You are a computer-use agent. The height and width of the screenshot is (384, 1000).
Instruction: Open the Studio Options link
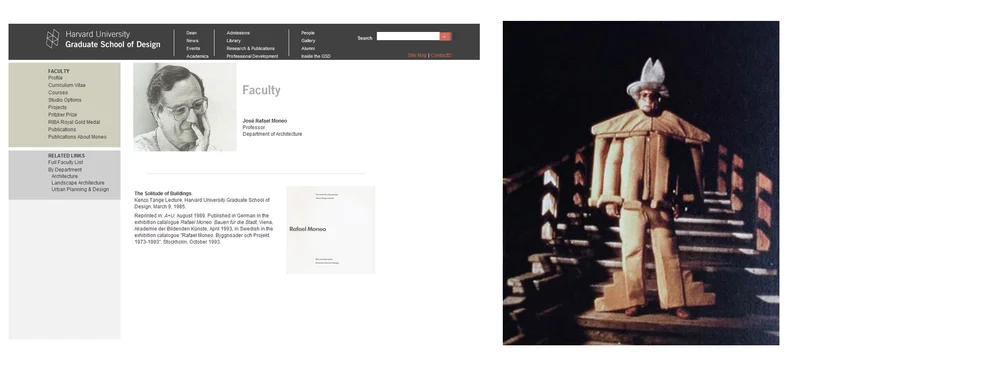coord(64,100)
